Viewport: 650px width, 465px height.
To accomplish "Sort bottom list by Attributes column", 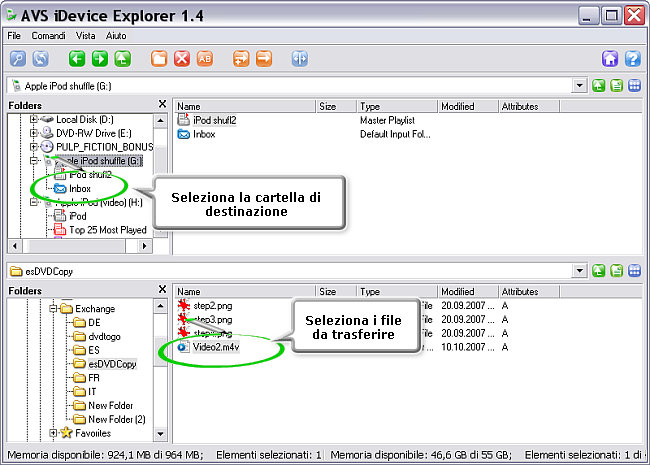I will pos(529,292).
